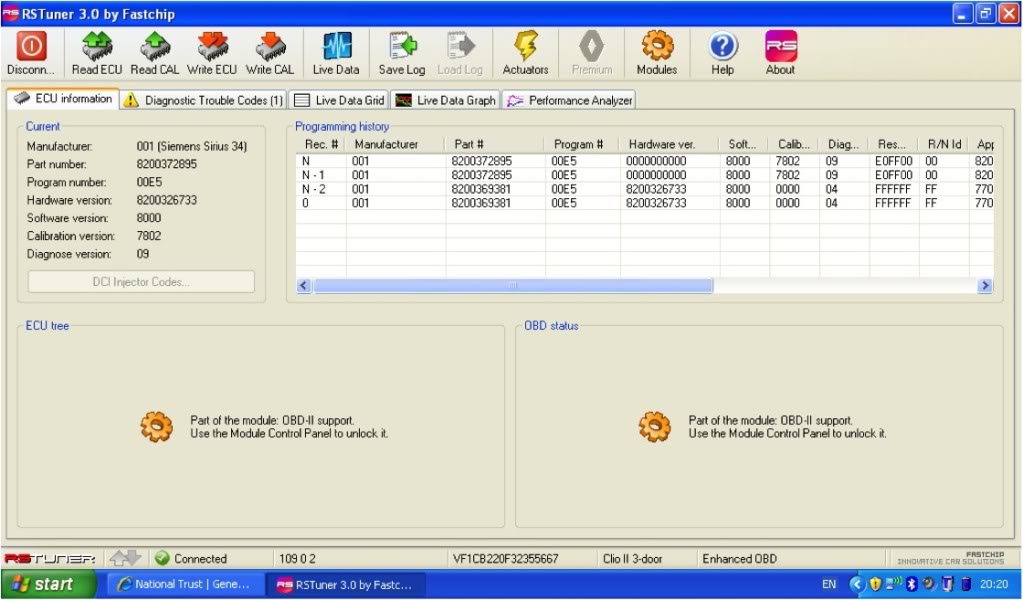1023x600 pixels.
Task: Disconnect from the ECU
Action: click(29, 52)
